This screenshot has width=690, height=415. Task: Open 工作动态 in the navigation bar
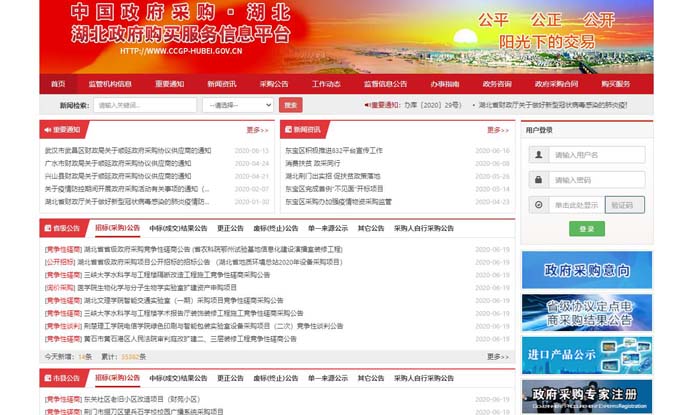(326, 84)
